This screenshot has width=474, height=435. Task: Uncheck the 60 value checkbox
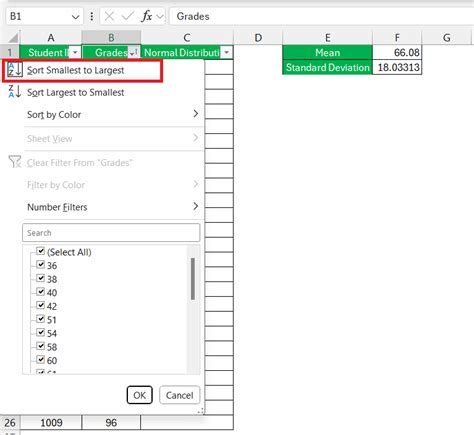pos(40,360)
